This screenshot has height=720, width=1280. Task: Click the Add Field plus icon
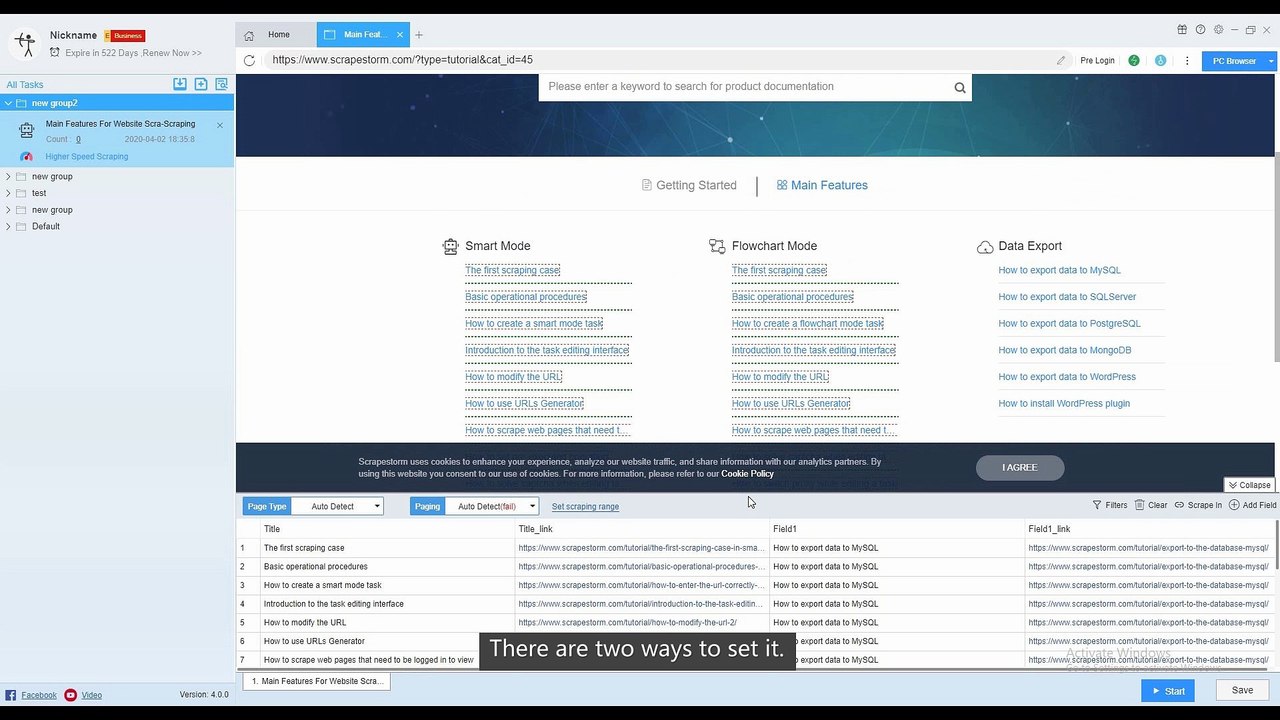pos(1234,506)
